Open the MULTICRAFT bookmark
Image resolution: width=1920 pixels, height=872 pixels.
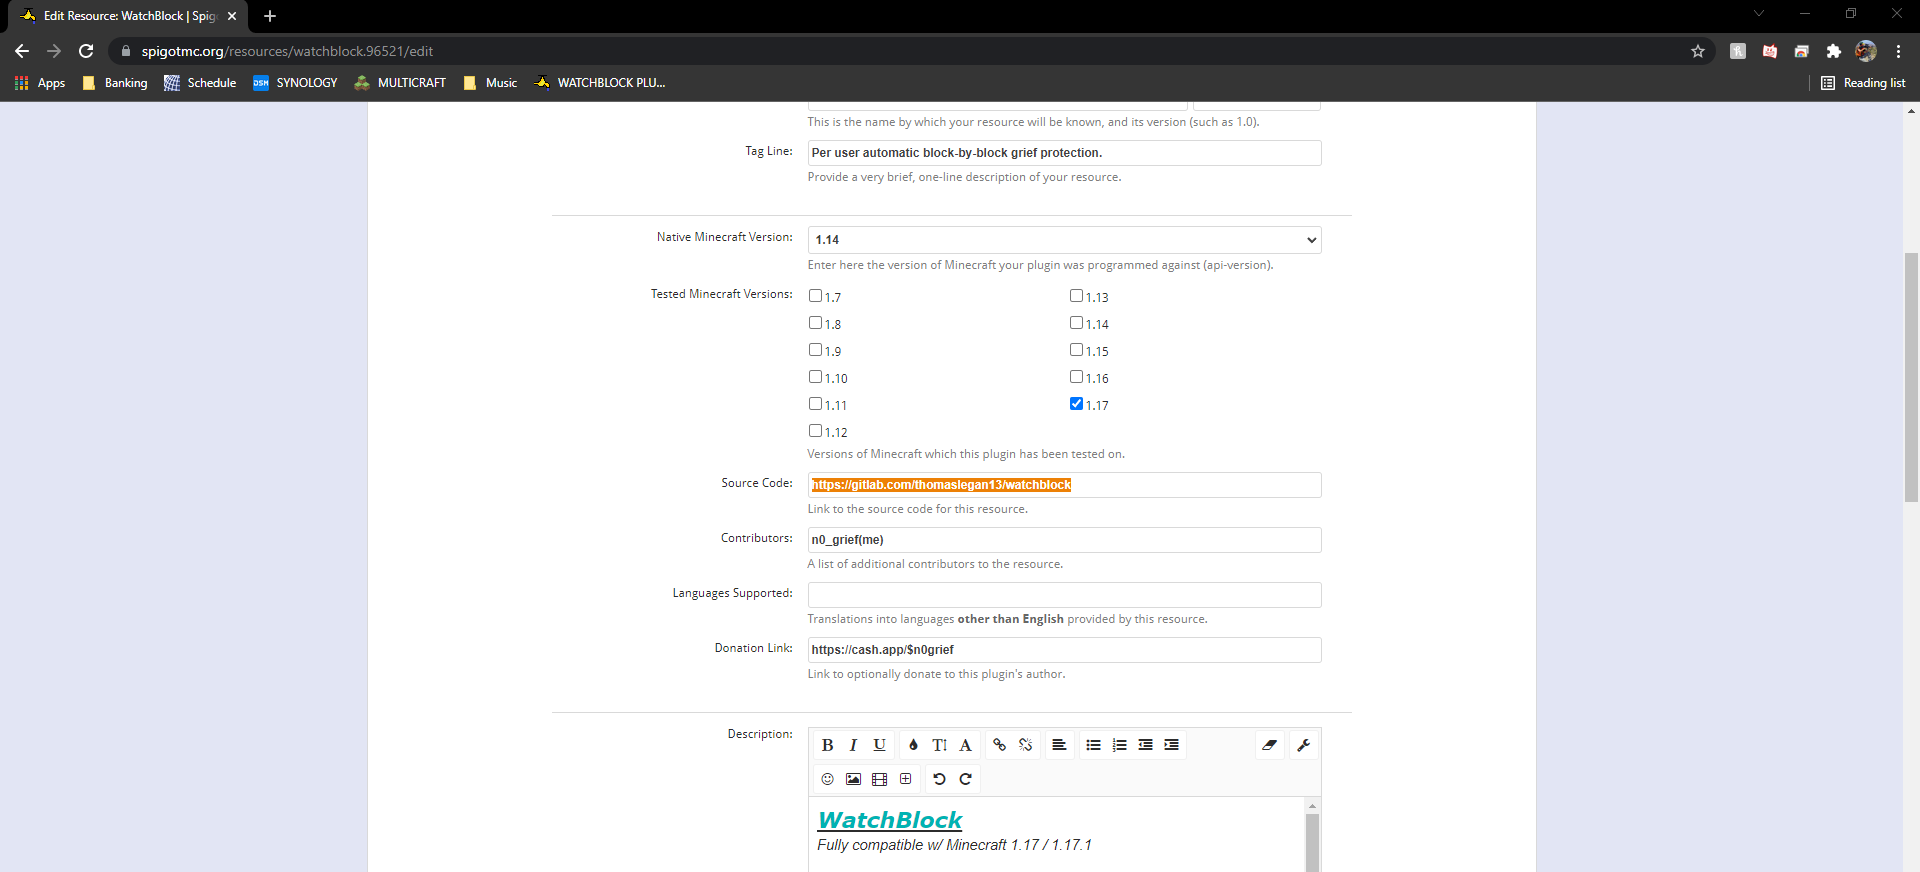click(400, 83)
